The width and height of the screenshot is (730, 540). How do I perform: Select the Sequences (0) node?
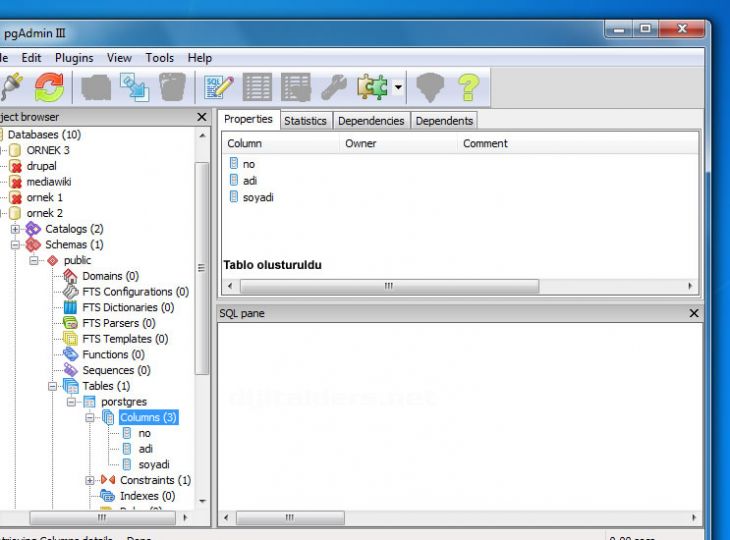pyautogui.click(x=116, y=370)
